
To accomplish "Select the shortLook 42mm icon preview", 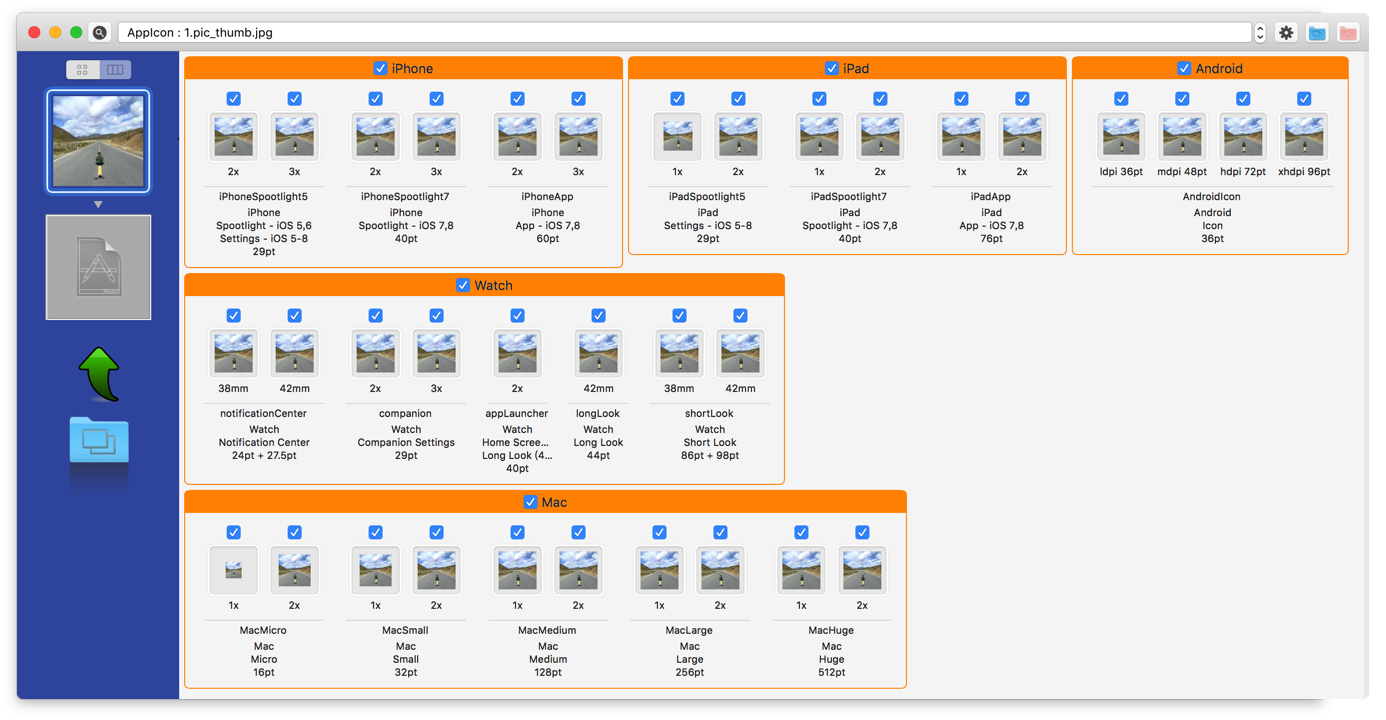I will click(x=740, y=353).
